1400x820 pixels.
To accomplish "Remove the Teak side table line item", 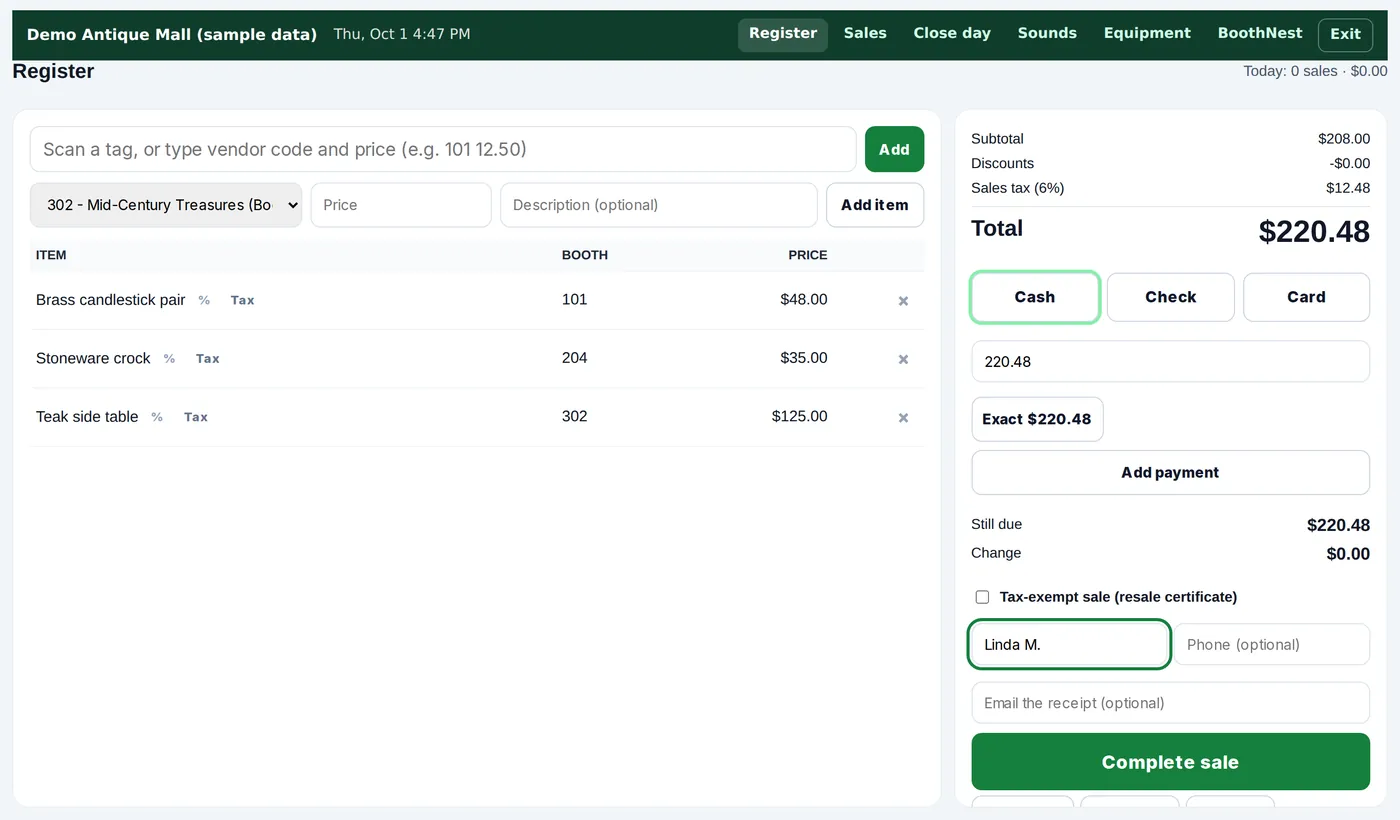I will pyautogui.click(x=903, y=418).
